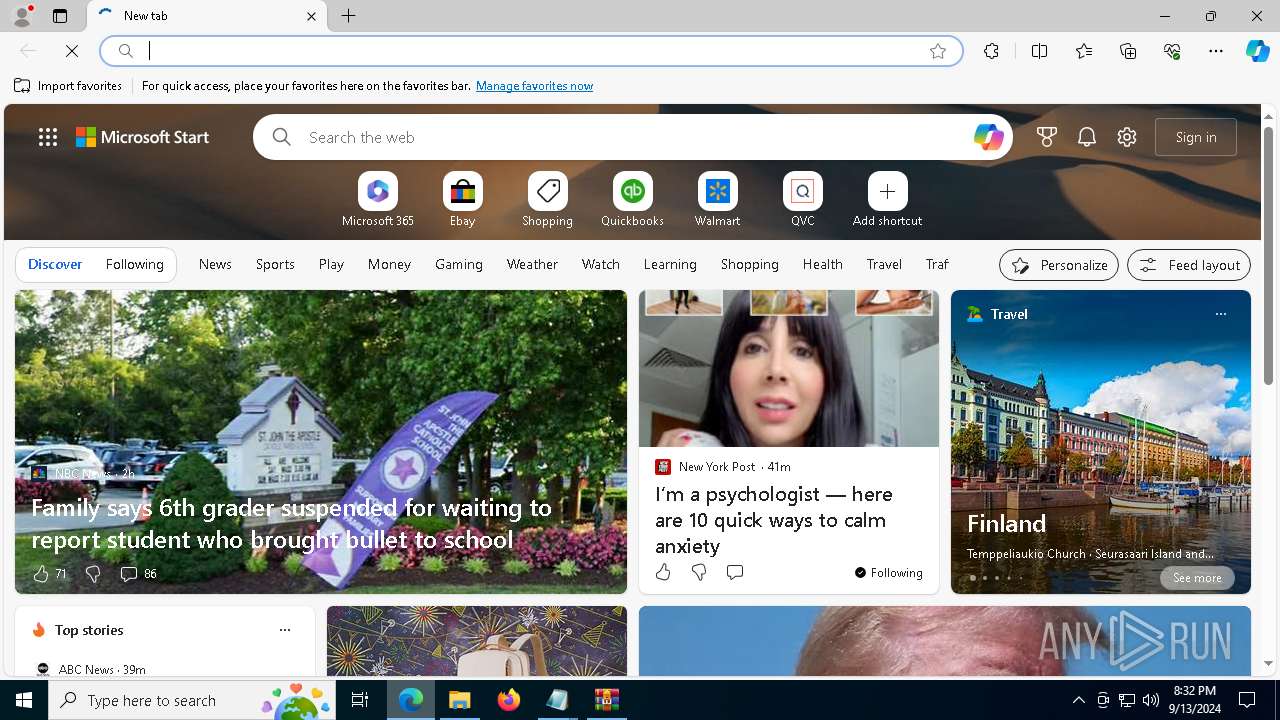Show hidden system tray icons
The height and width of the screenshot is (720, 1280).
pos(1078,700)
